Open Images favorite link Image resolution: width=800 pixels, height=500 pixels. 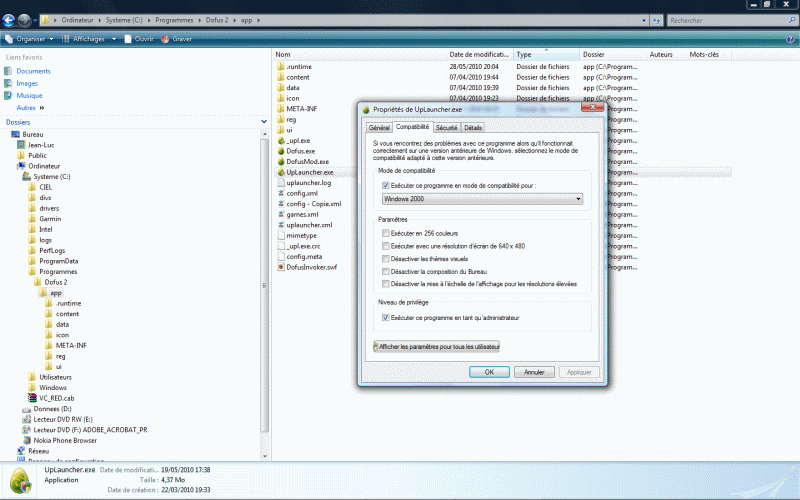(x=27, y=83)
